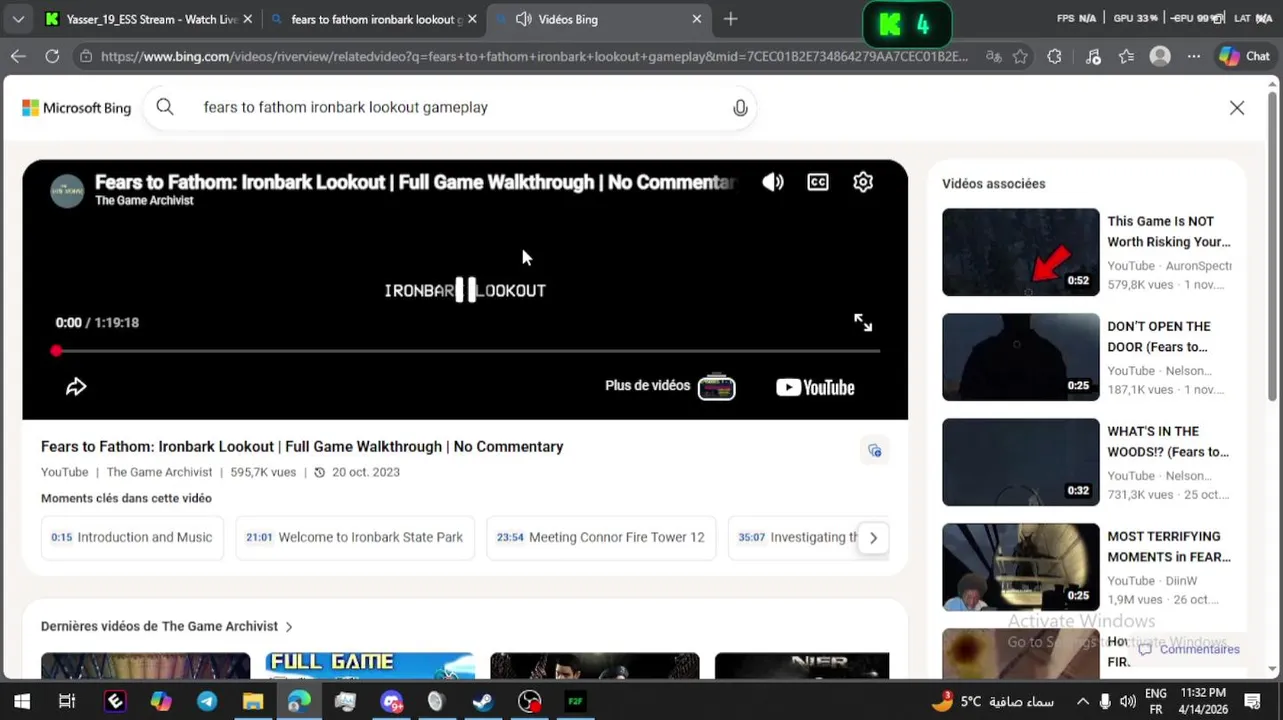Click the Bing search magnifier icon
The width and height of the screenshot is (1283, 720).
[165, 107]
